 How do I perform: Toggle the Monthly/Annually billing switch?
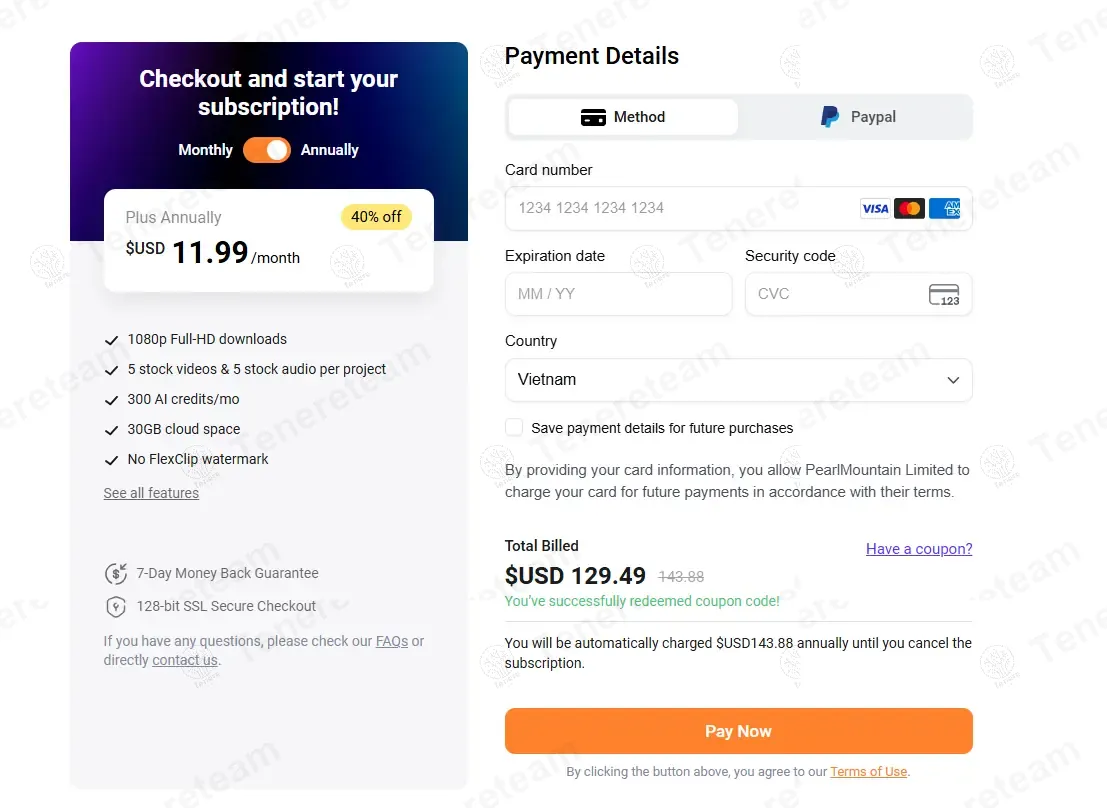point(267,150)
